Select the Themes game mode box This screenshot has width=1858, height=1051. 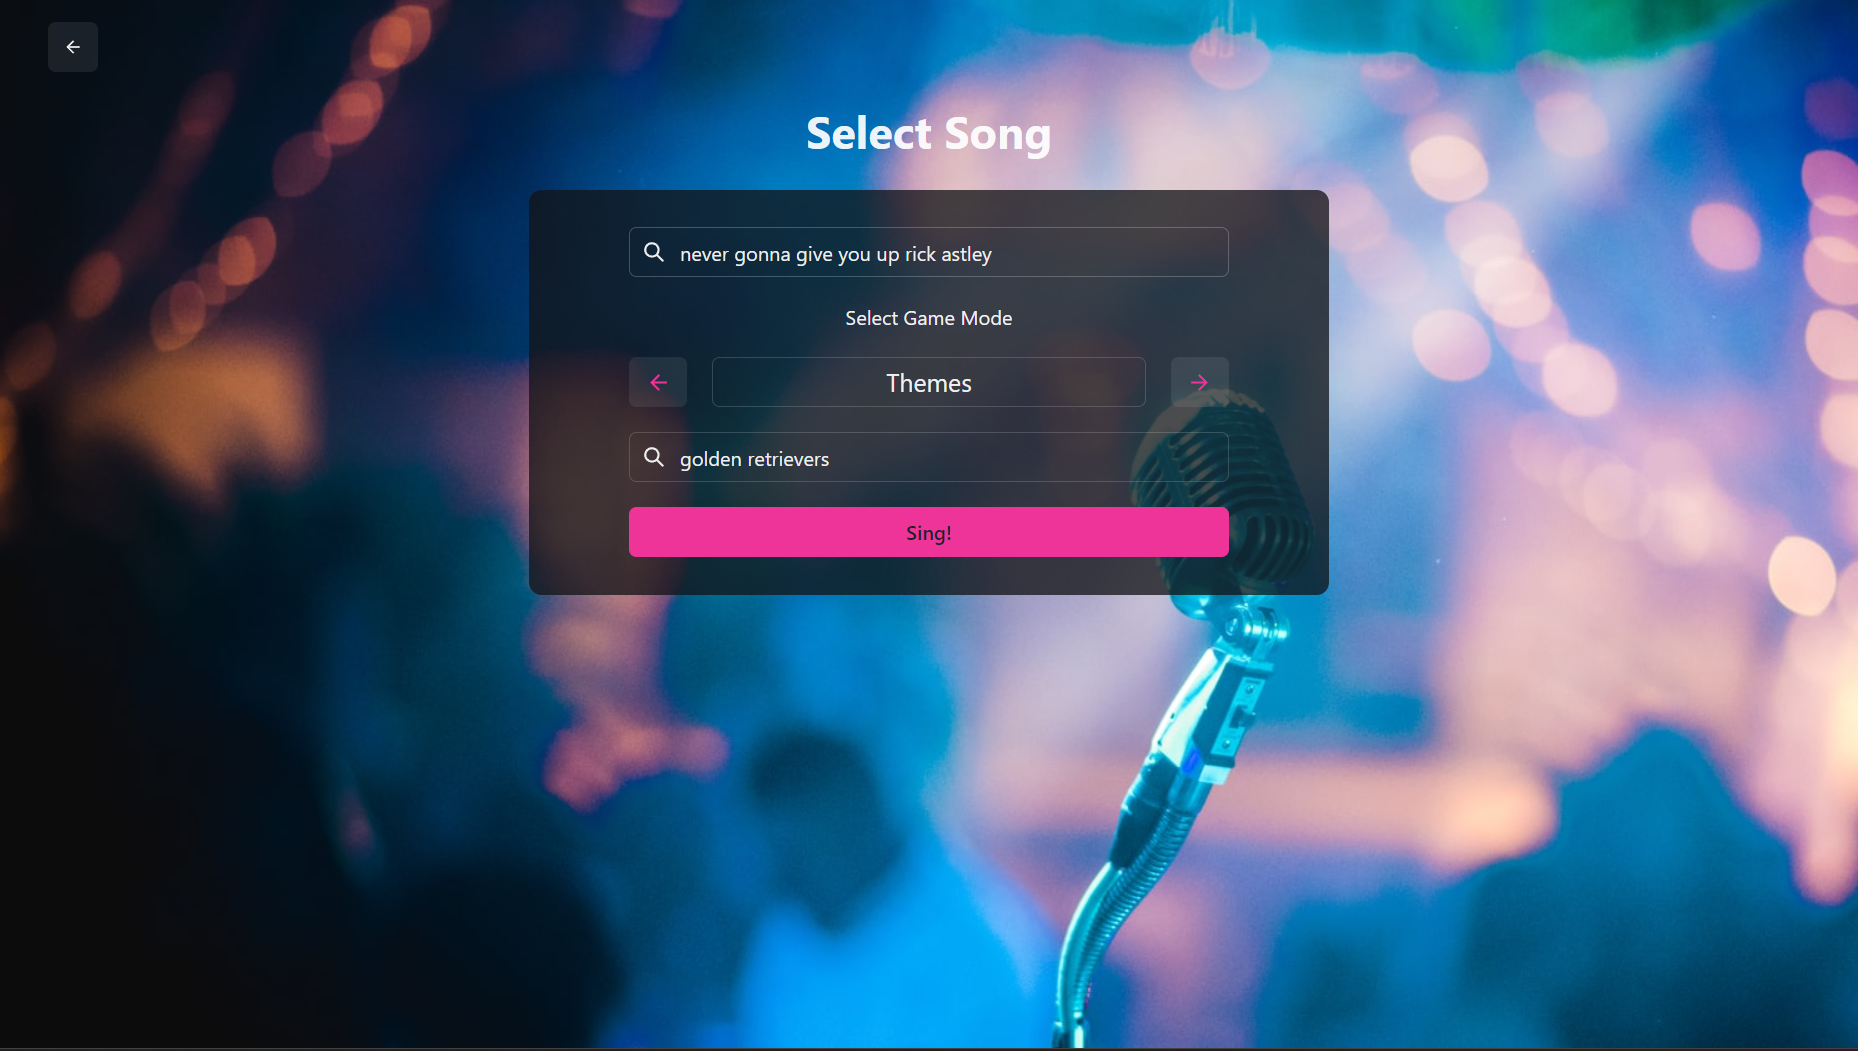point(929,382)
